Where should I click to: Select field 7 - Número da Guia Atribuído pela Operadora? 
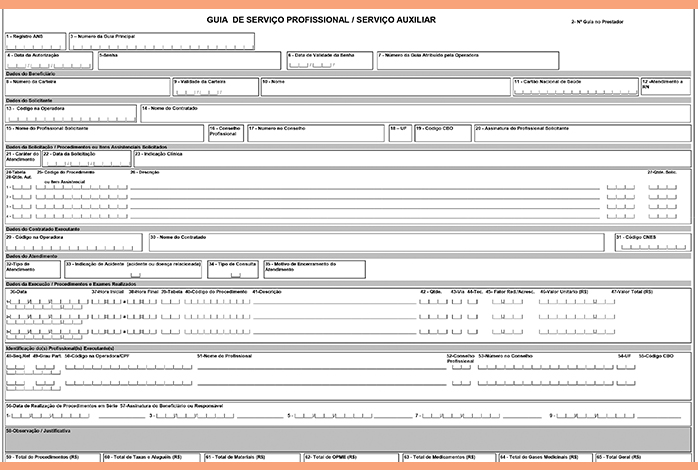click(x=530, y=62)
